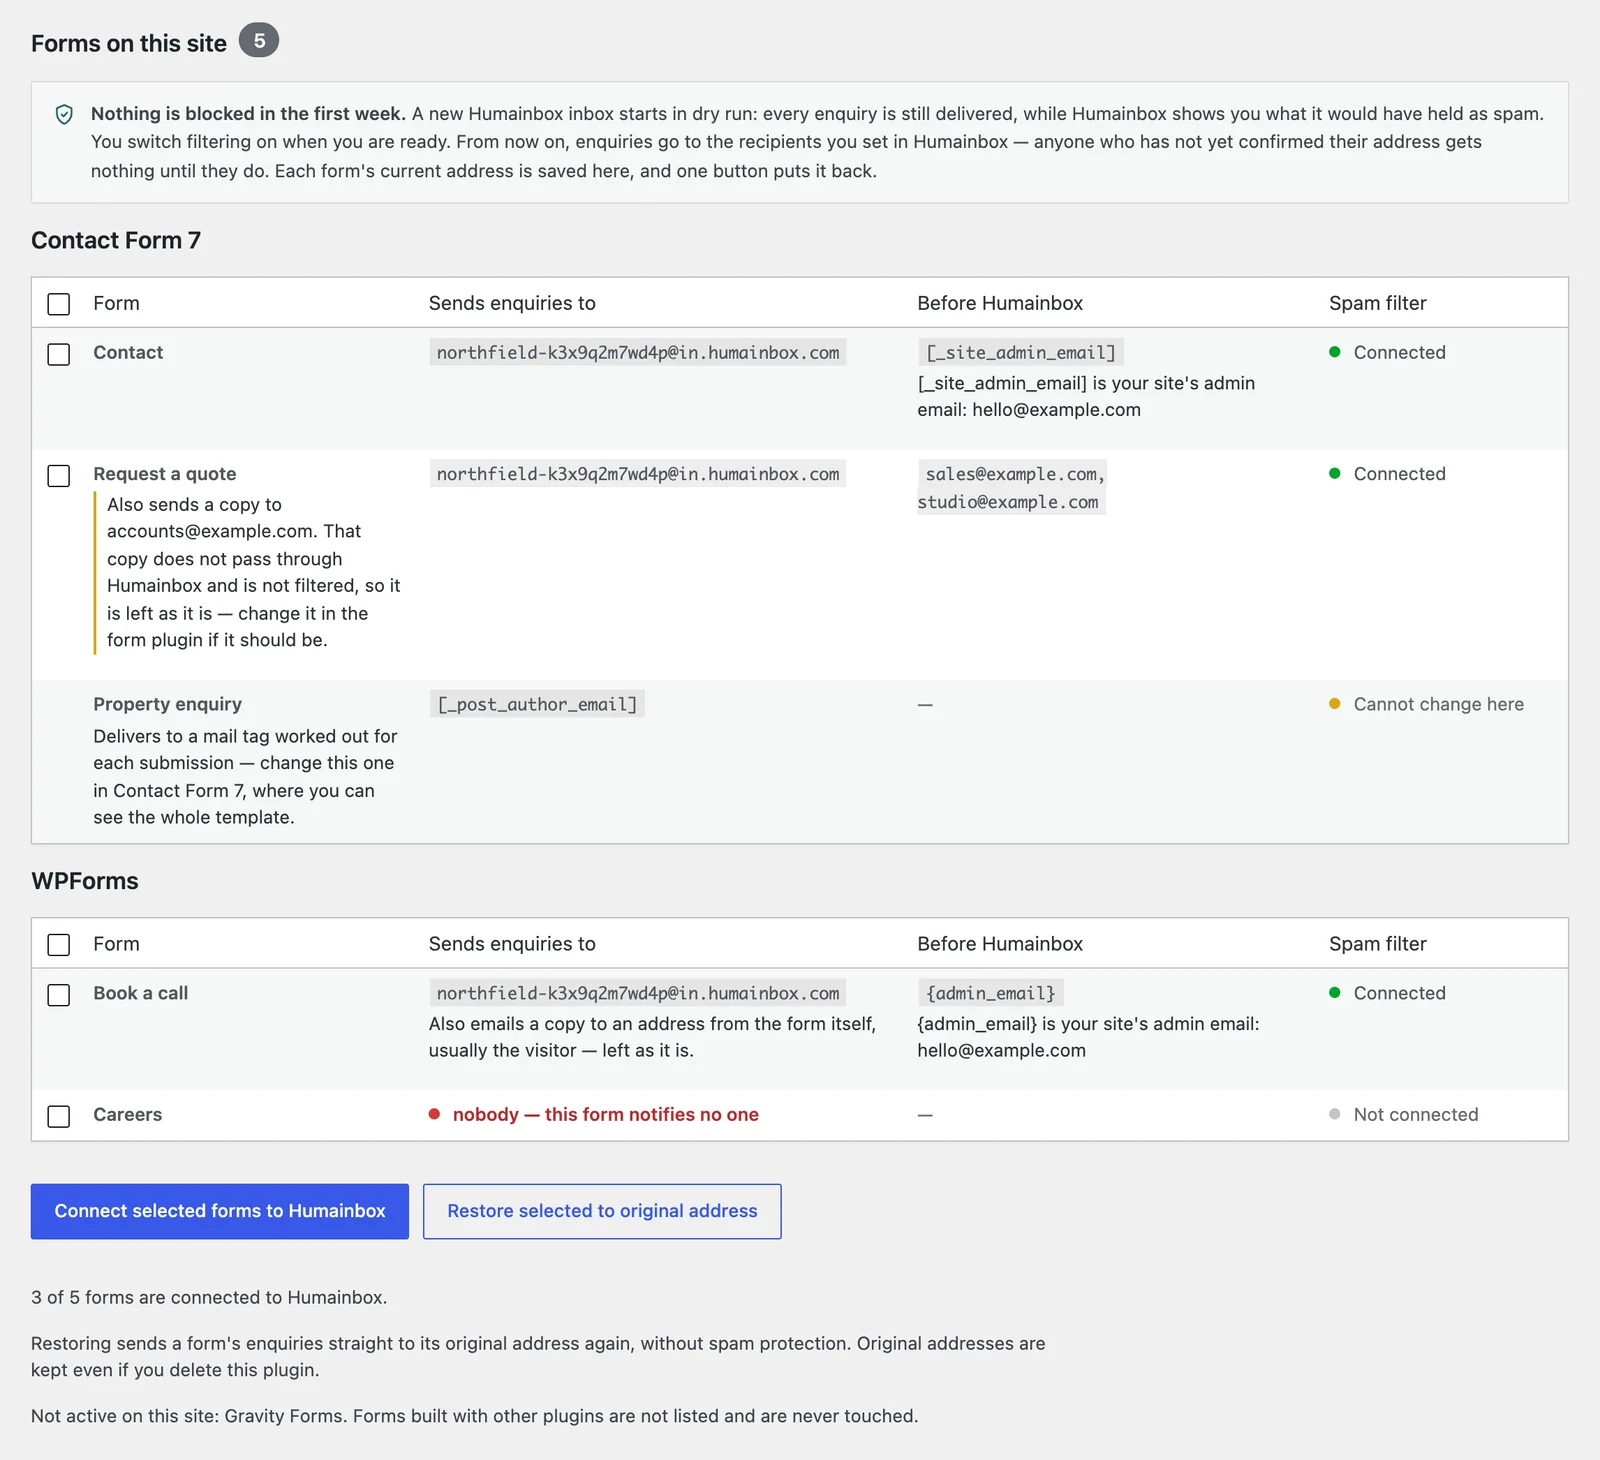Click the WPForms section heading
Viewport: 1600px width, 1460px height.
pyautogui.click(x=85, y=881)
